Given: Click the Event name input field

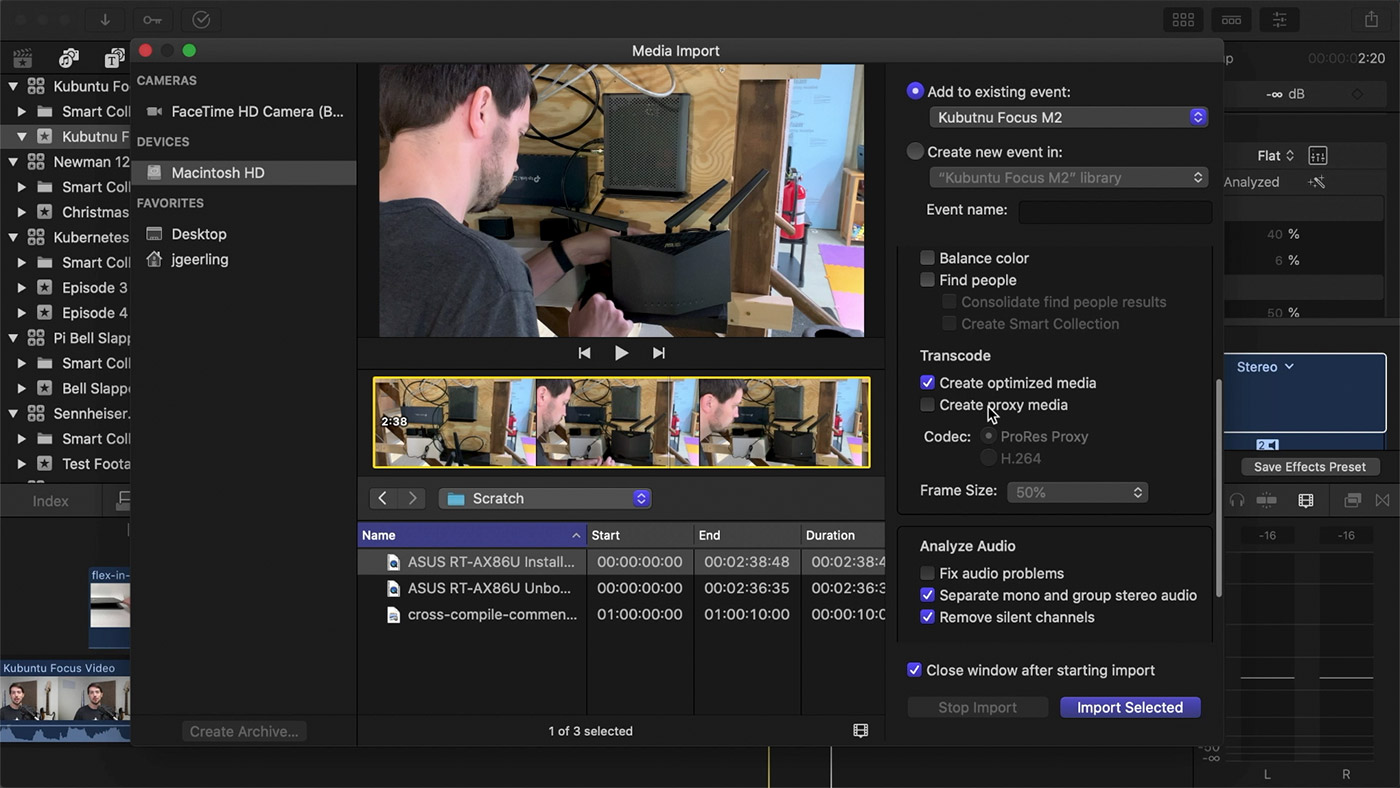Looking at the screenshot, I should 1115,211.
